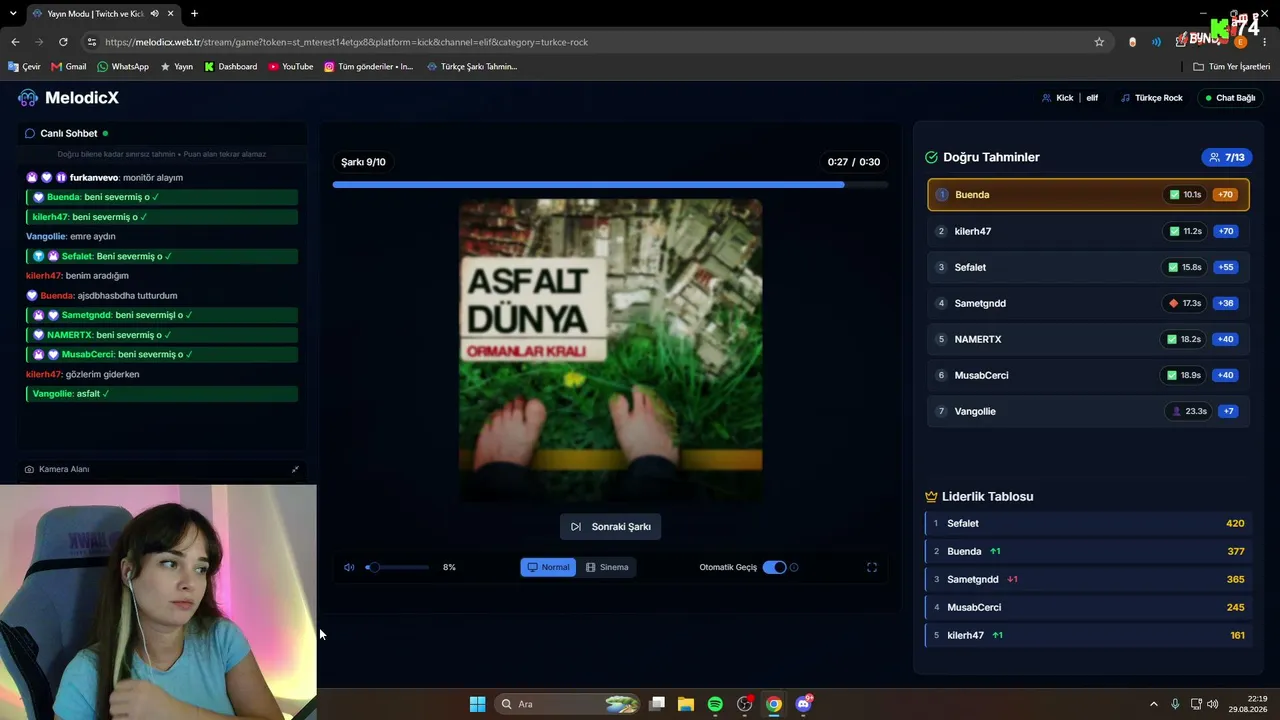Click the Kamera Alanı camera icon
This screenshot has width=1280, height=720.
(x=29, y=469)
